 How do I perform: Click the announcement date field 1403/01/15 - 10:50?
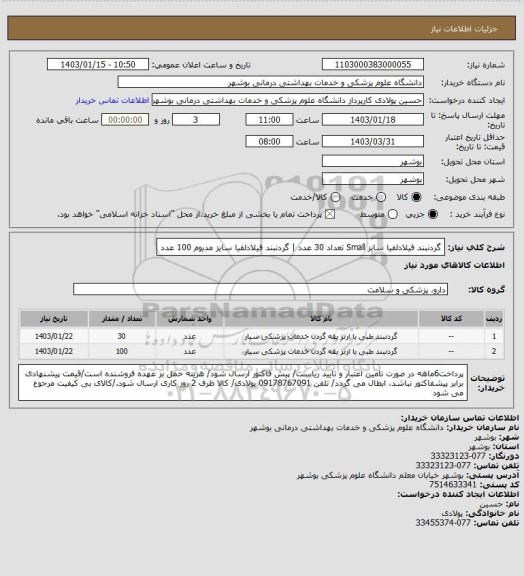pyautogui.click(x=98, y=65)
